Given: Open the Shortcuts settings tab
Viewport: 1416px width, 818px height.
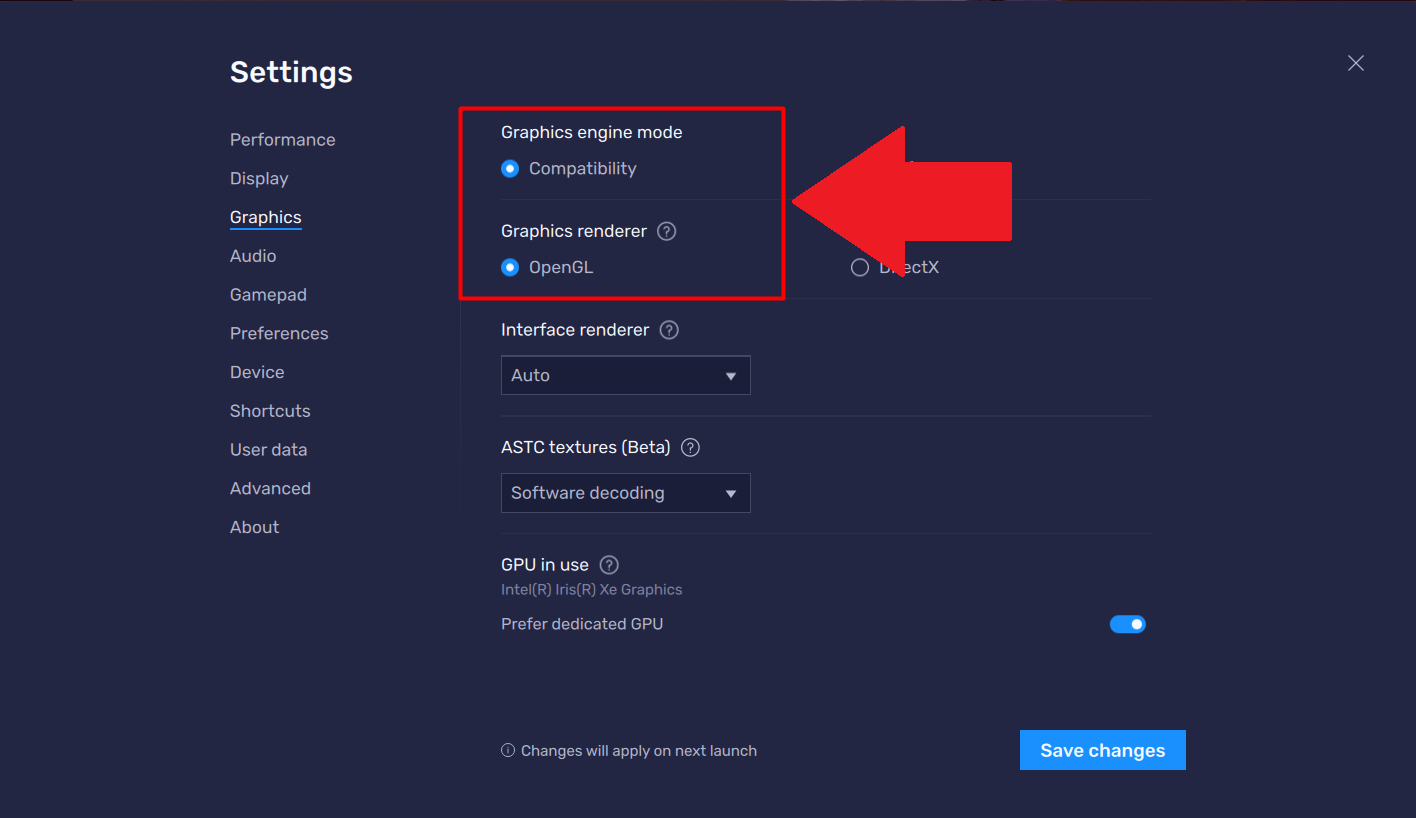Looking at the screenshot, I should point(270,411).
